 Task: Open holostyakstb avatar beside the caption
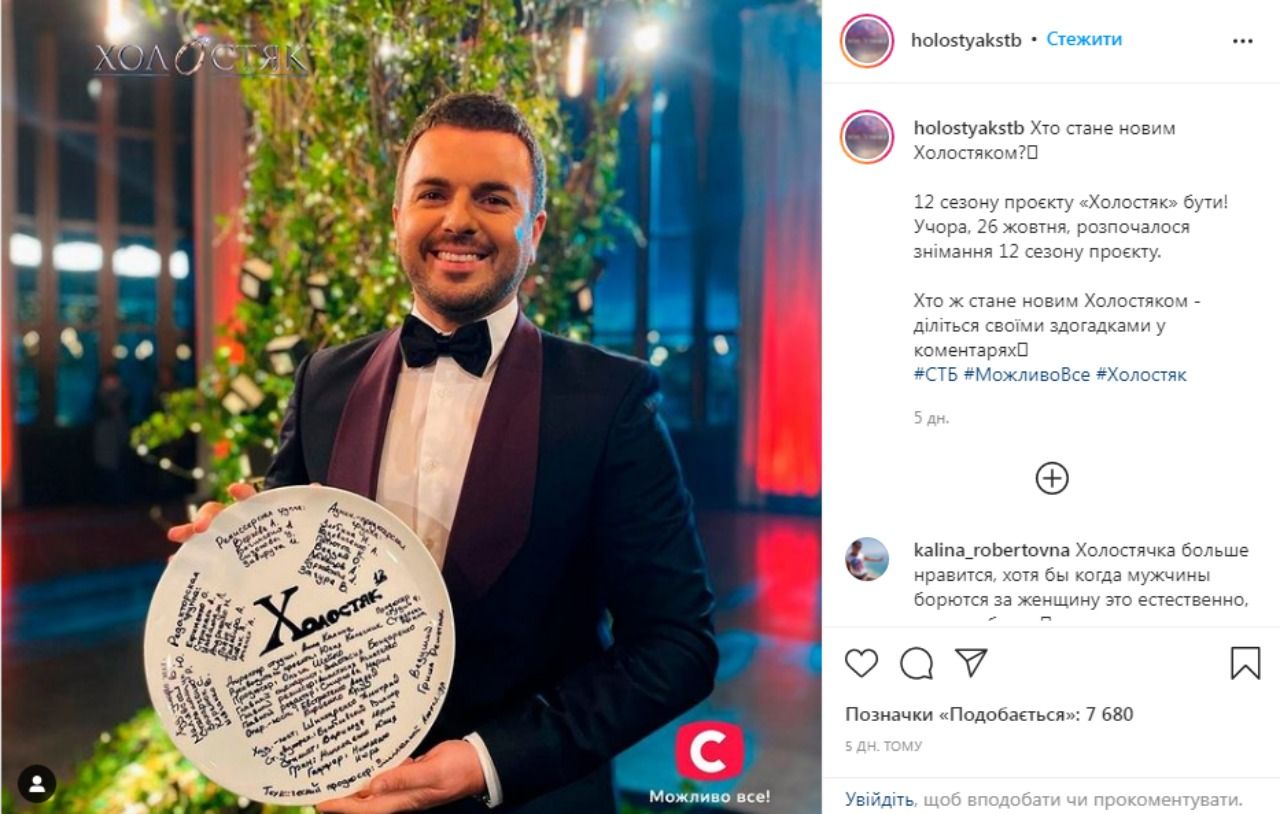(x=867, y=137)
